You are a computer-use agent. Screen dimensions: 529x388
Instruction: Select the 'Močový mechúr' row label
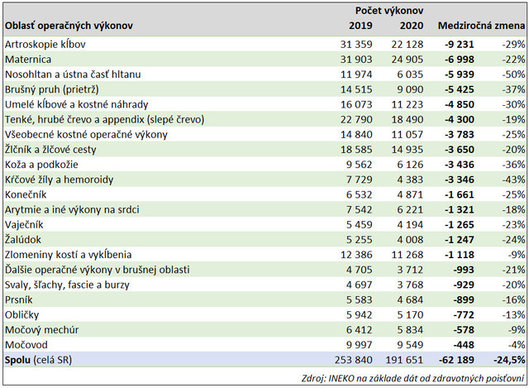42,330
